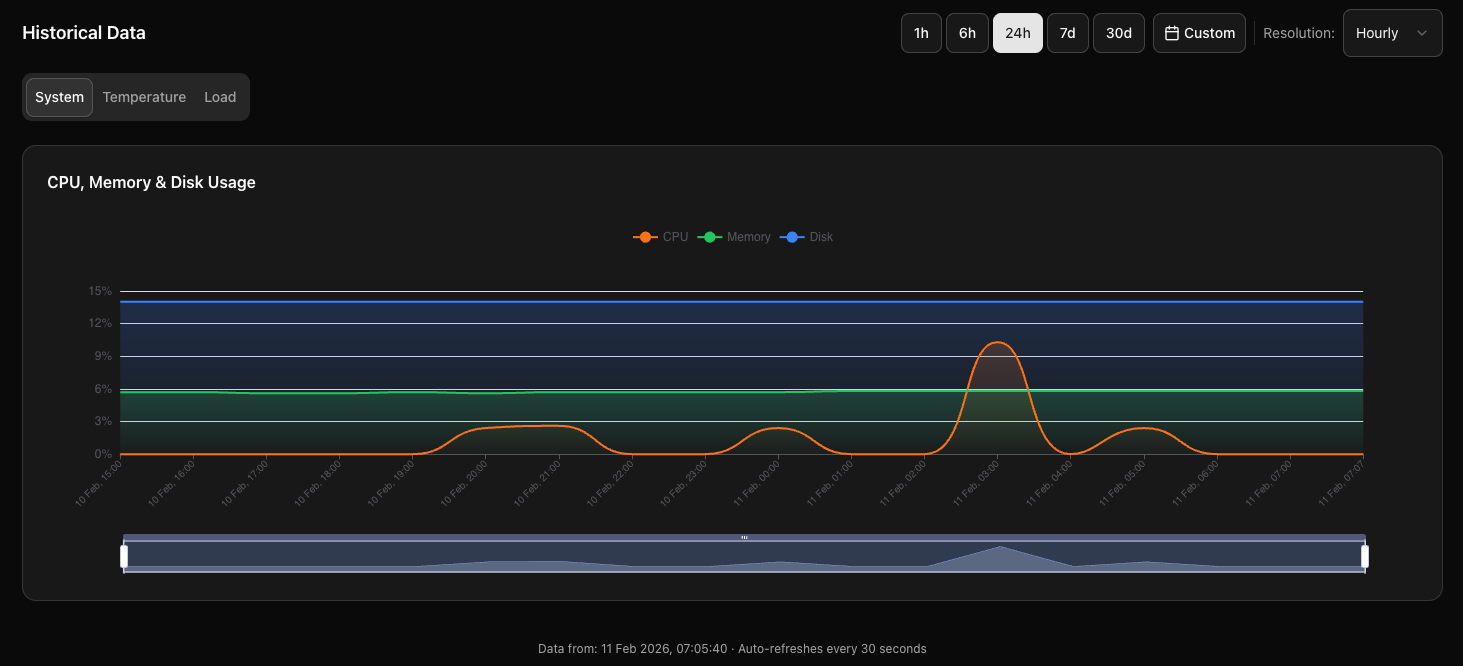
Task: Click the top drag grip of range slider
Action: coord(744,538)
